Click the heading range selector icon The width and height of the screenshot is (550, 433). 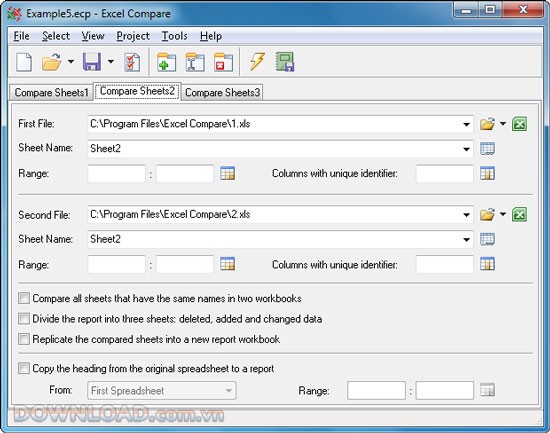487,390
